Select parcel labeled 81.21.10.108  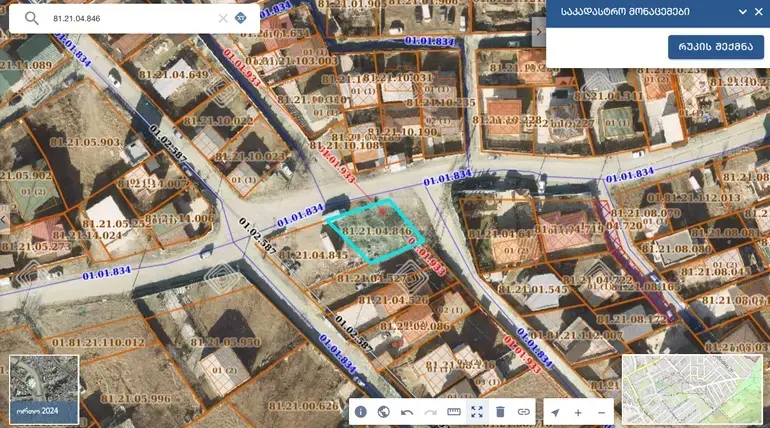pyautogui.click(x=345, y=146)
